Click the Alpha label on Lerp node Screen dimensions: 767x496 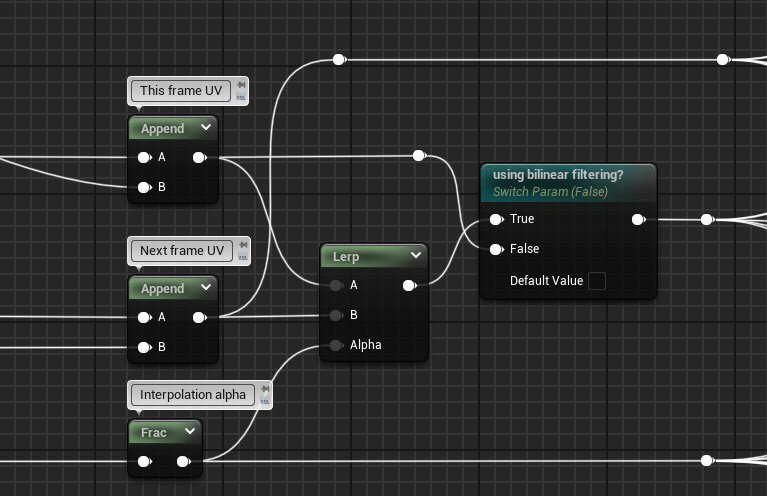tap(365, 345)
